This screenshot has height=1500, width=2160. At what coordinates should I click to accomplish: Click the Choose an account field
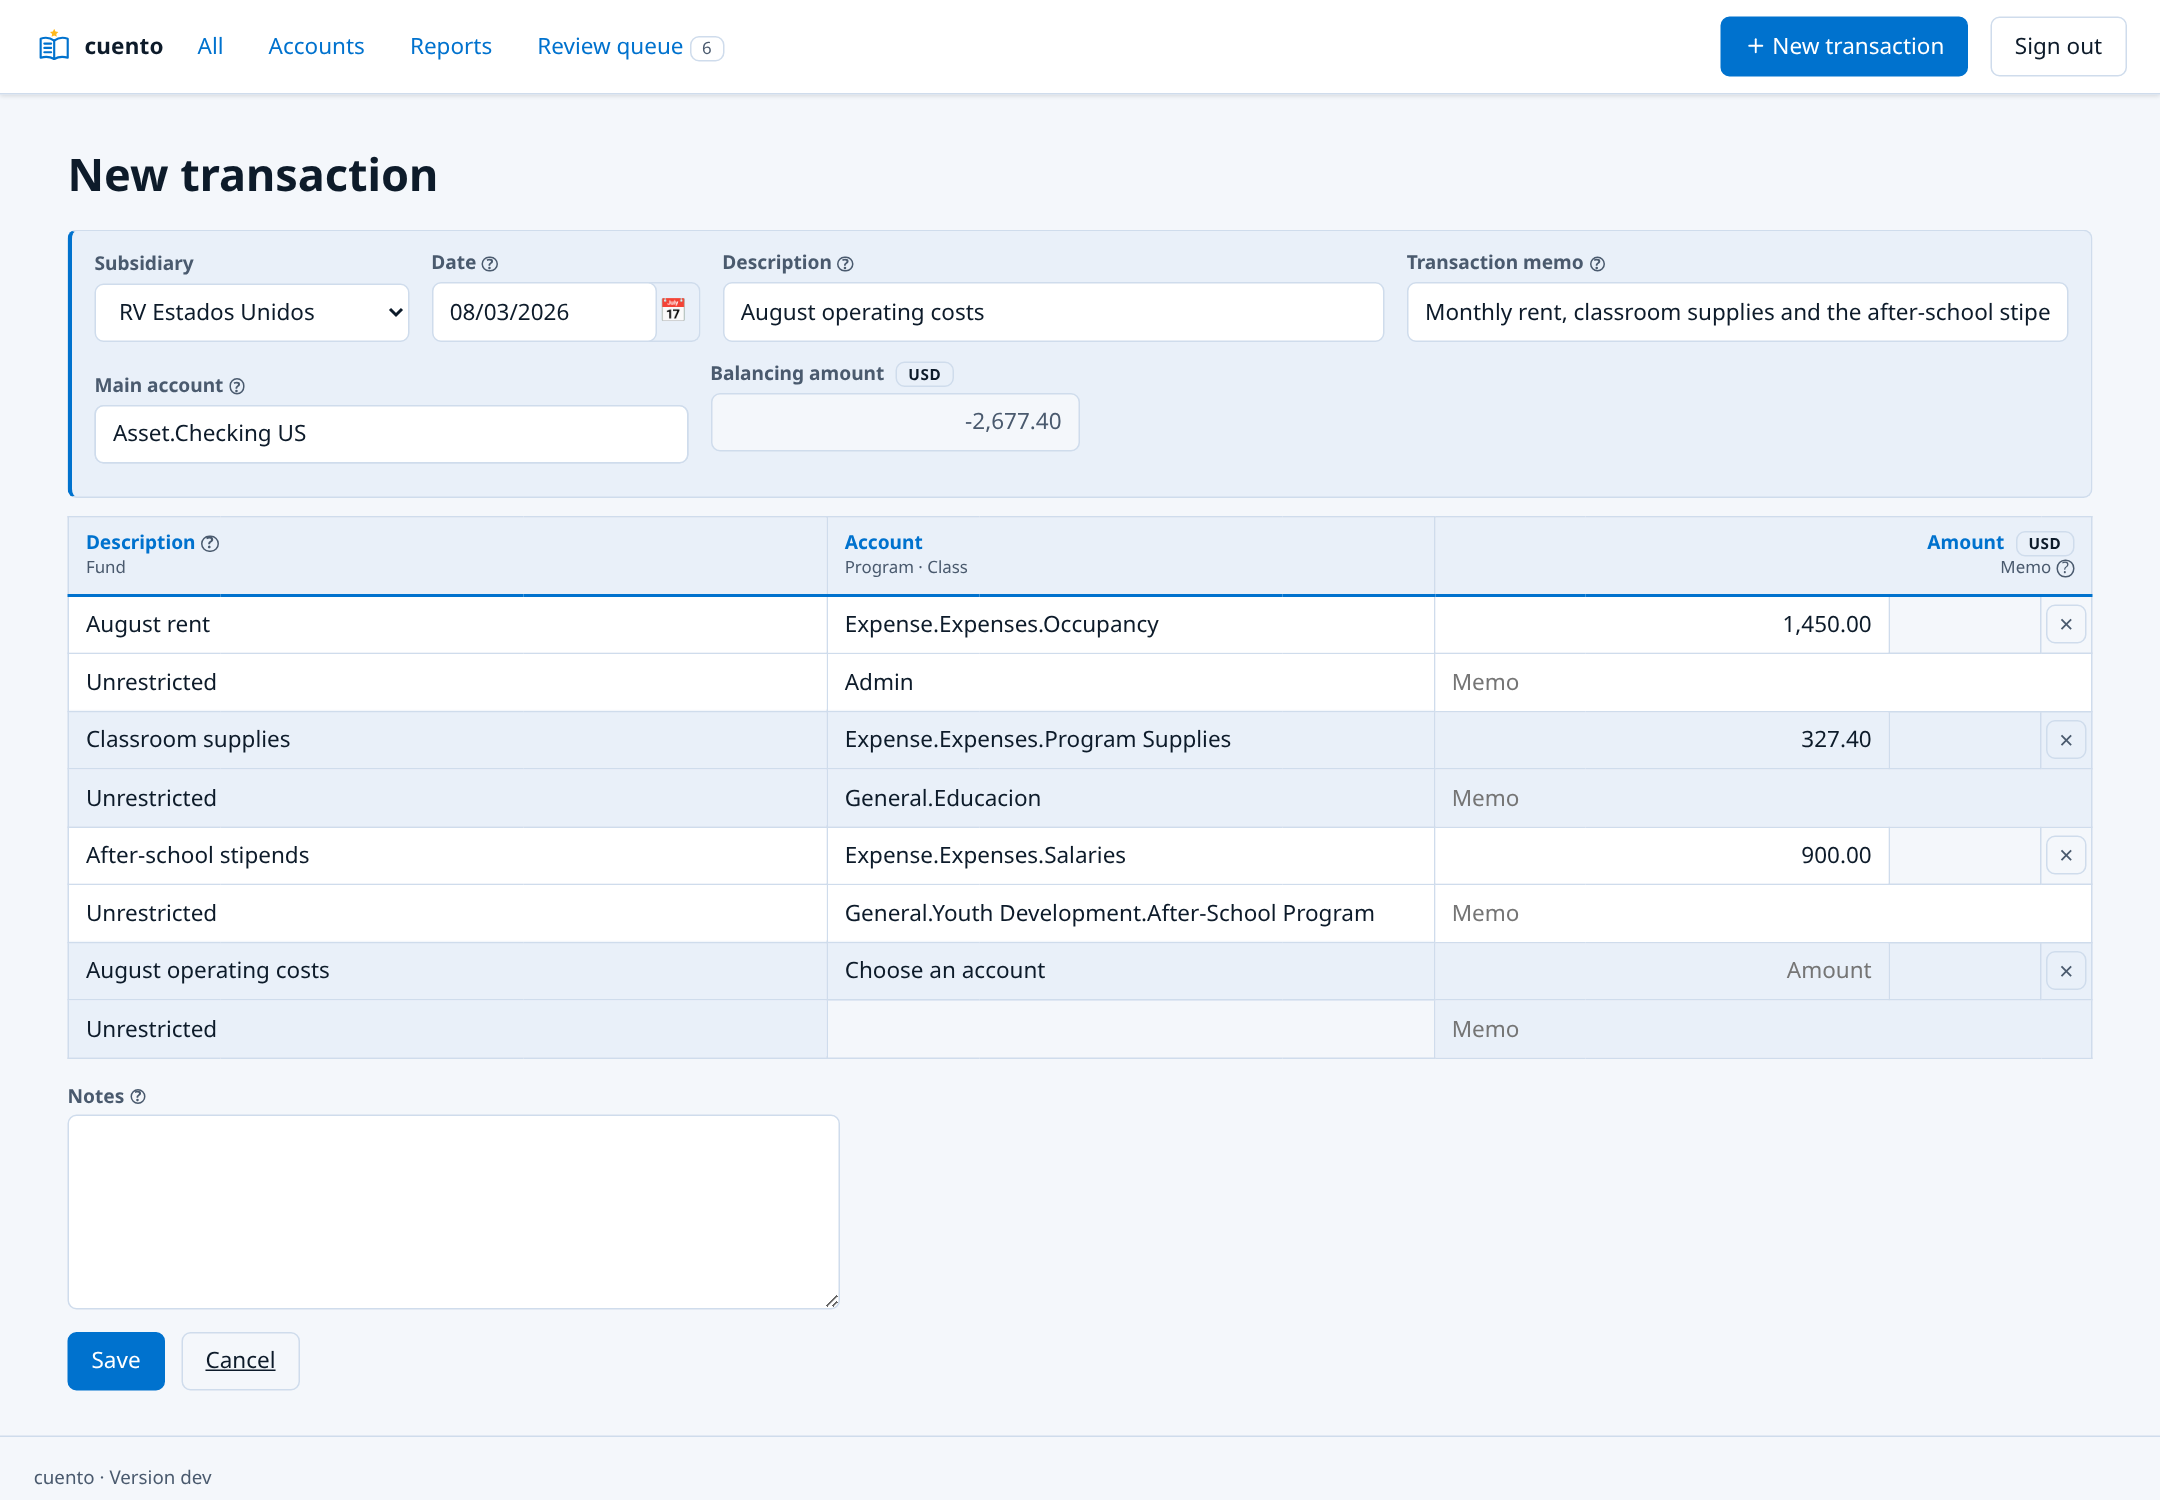pyautogui.click(x=1131, y=971)
